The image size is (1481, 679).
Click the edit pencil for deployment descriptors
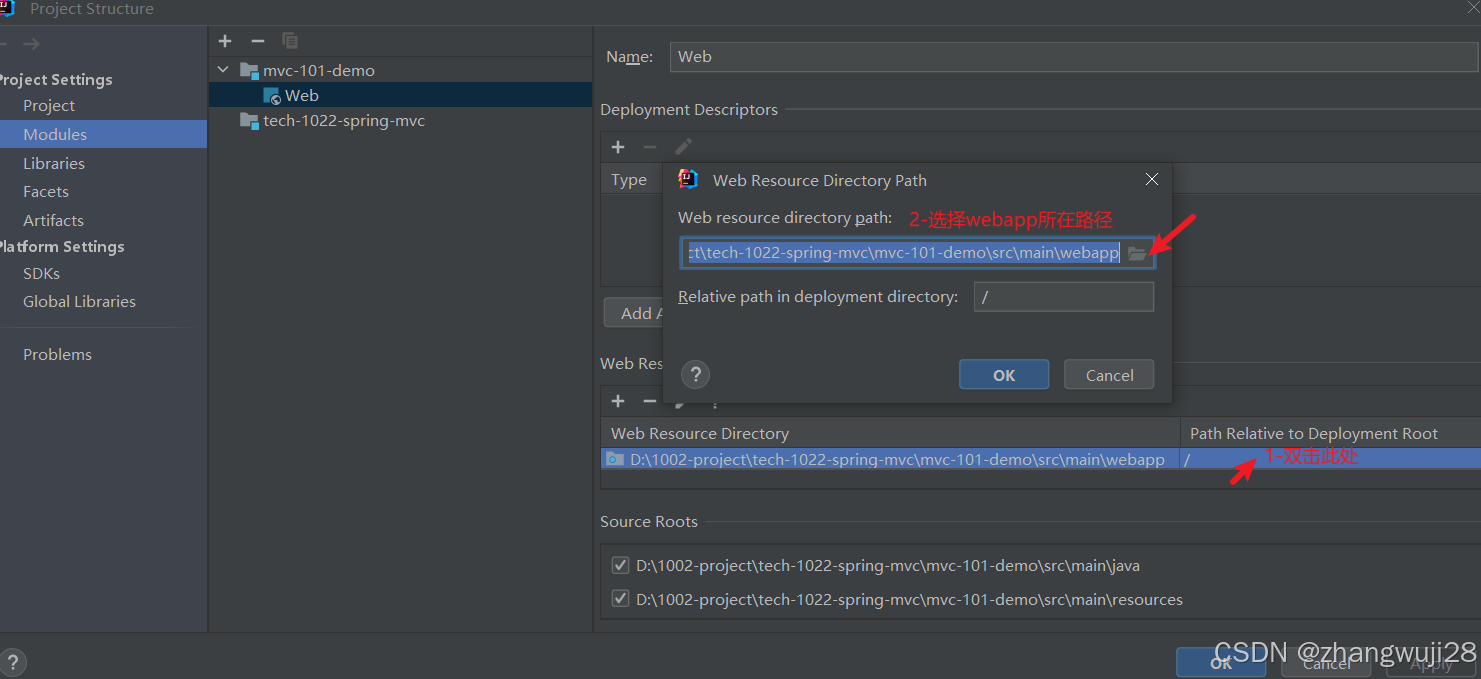[x=683, y=147]
